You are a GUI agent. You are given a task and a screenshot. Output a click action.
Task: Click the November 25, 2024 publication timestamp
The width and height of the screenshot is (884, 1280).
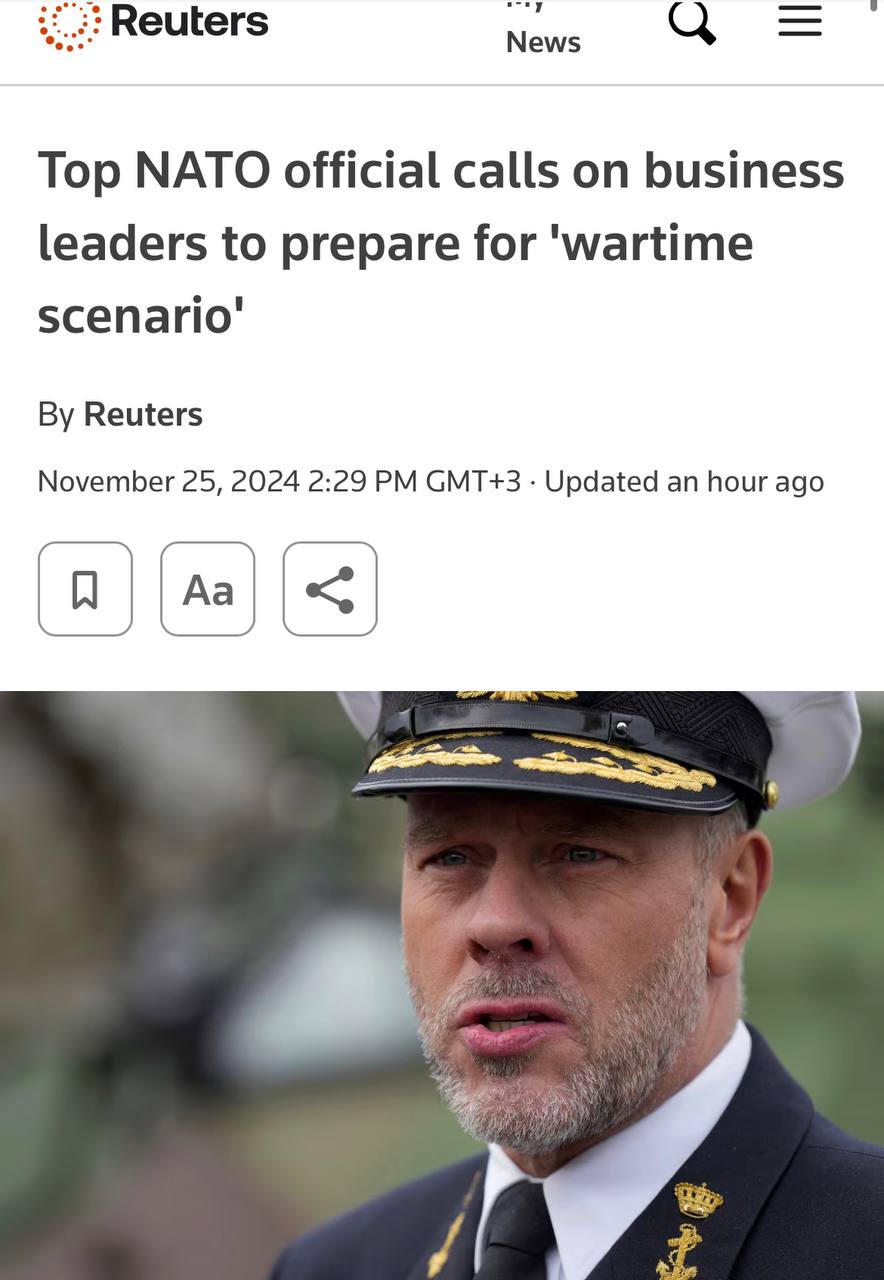coord(279,481)
